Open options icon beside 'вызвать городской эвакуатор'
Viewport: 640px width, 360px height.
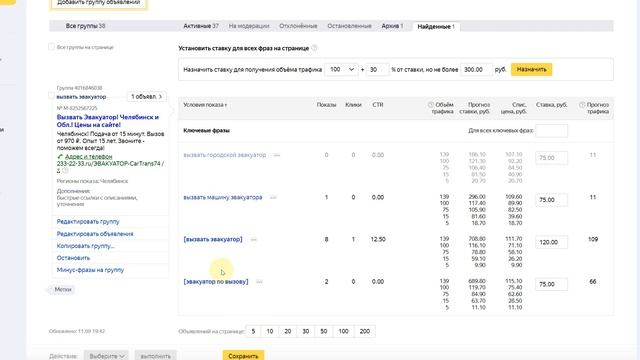tap(277, 155)
